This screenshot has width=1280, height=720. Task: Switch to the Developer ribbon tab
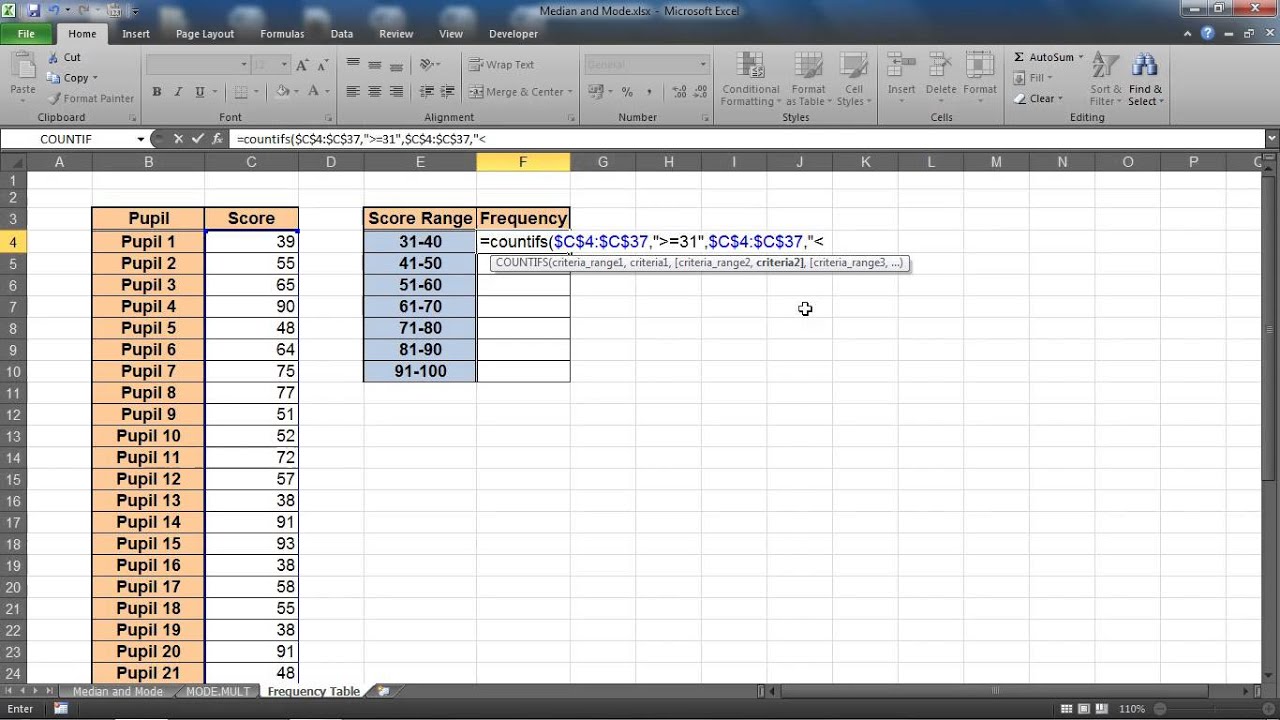[513, 33]
